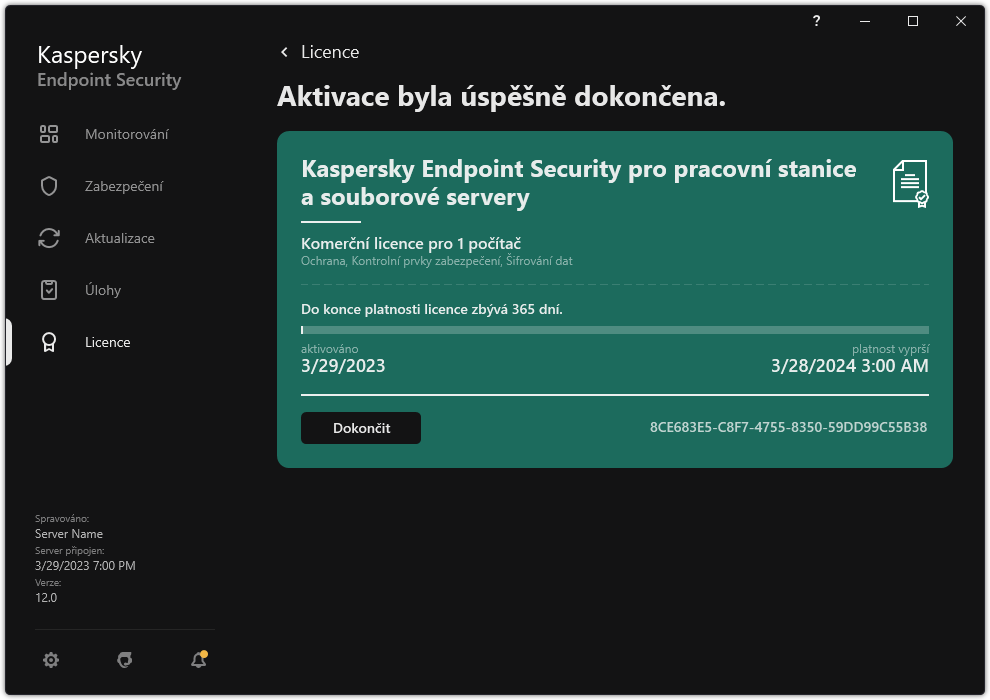Click the green license details card
Image resolution: width=990 pixels, height=700 pixels.
[614, 298]
